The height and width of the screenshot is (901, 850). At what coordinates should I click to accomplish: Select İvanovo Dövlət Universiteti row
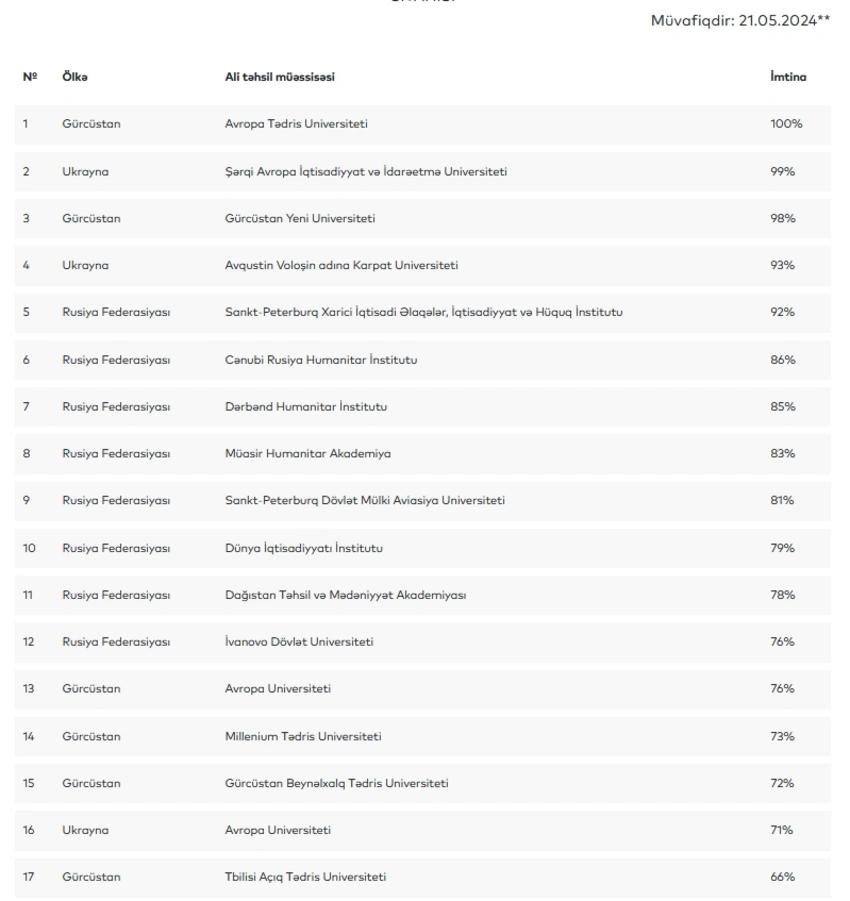tap(300, 641)
